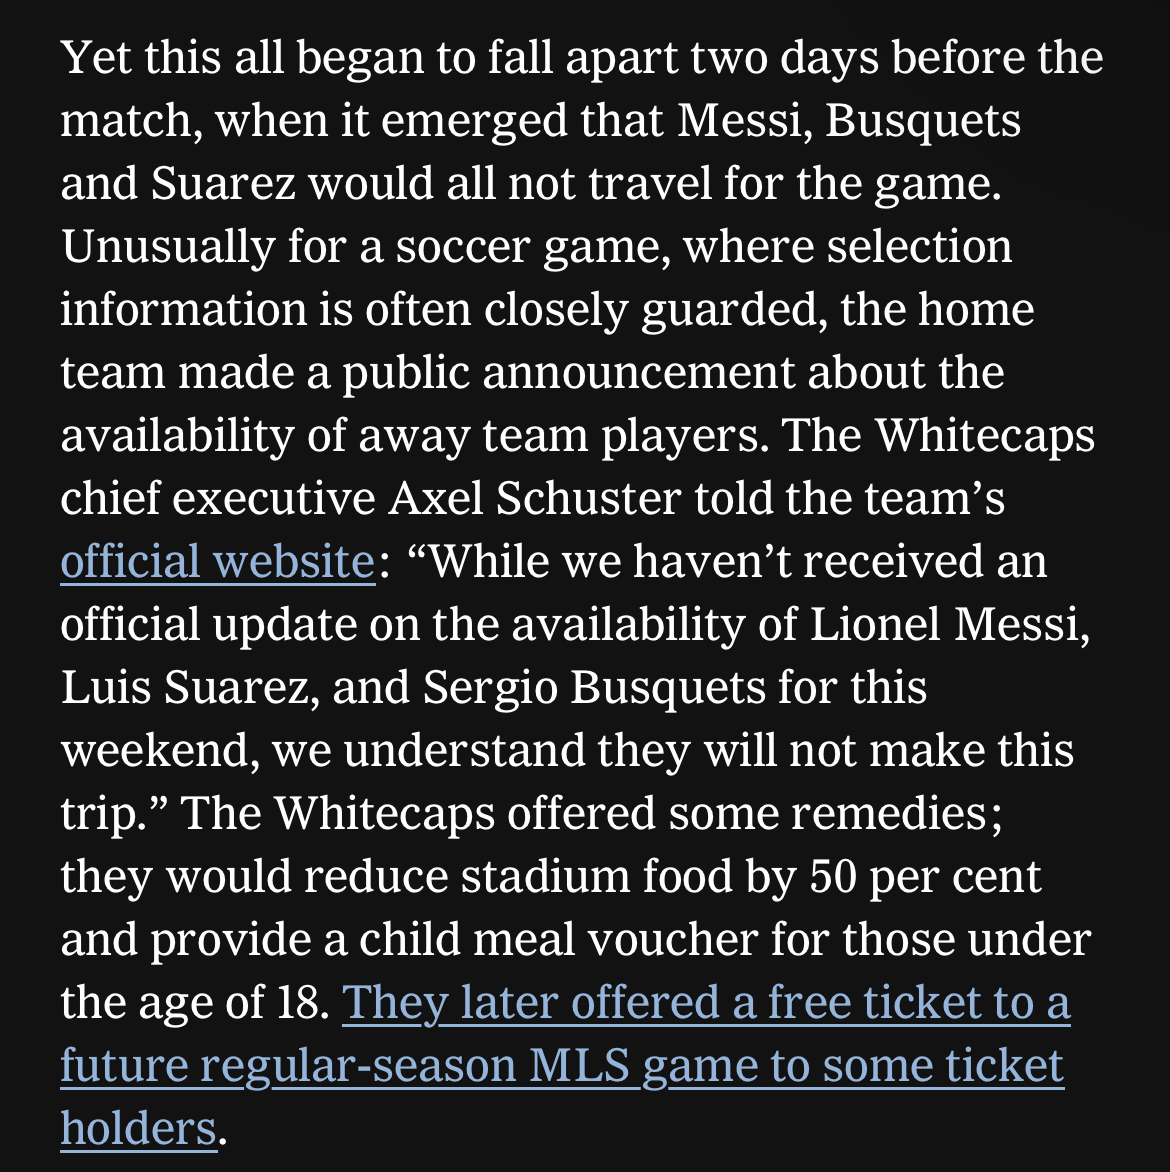Click the name "Lionel Messi"
The width and height of the screenshot is (1170, 1172).
pos(946,625)
